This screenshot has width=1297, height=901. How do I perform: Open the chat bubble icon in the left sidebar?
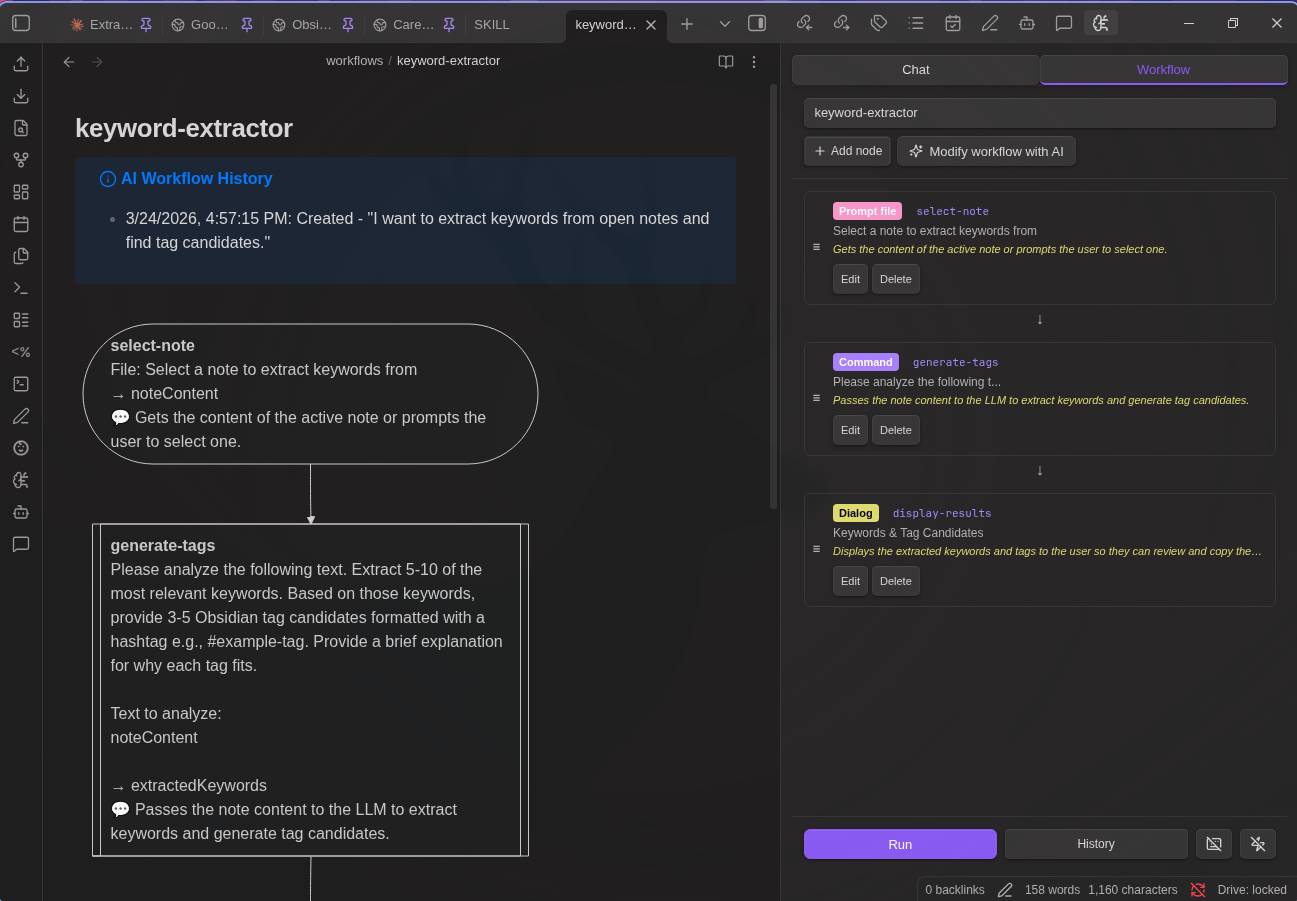20,544
